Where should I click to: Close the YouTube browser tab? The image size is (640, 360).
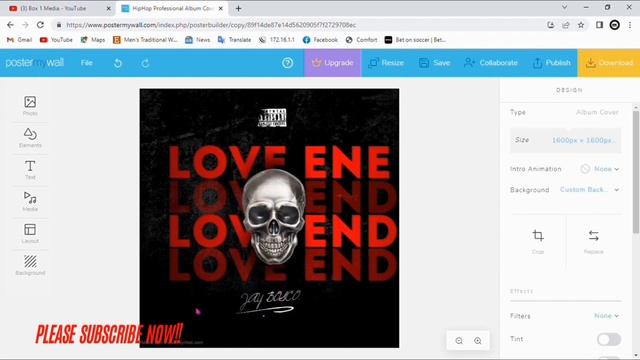[109, 8]
